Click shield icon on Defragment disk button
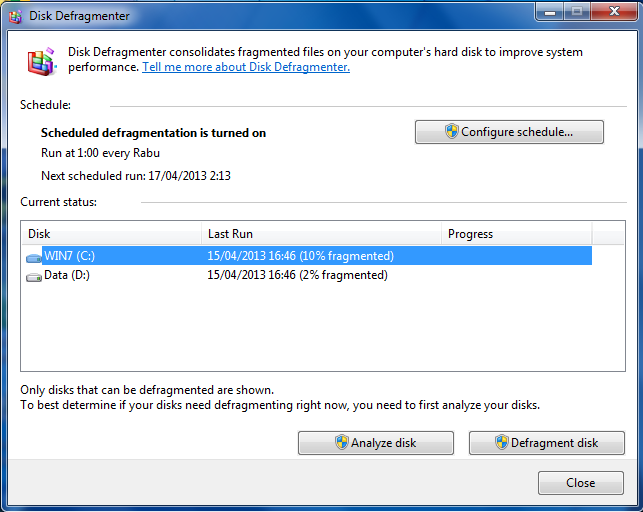This screenshot has height=512, width=643. pos(501,443)
